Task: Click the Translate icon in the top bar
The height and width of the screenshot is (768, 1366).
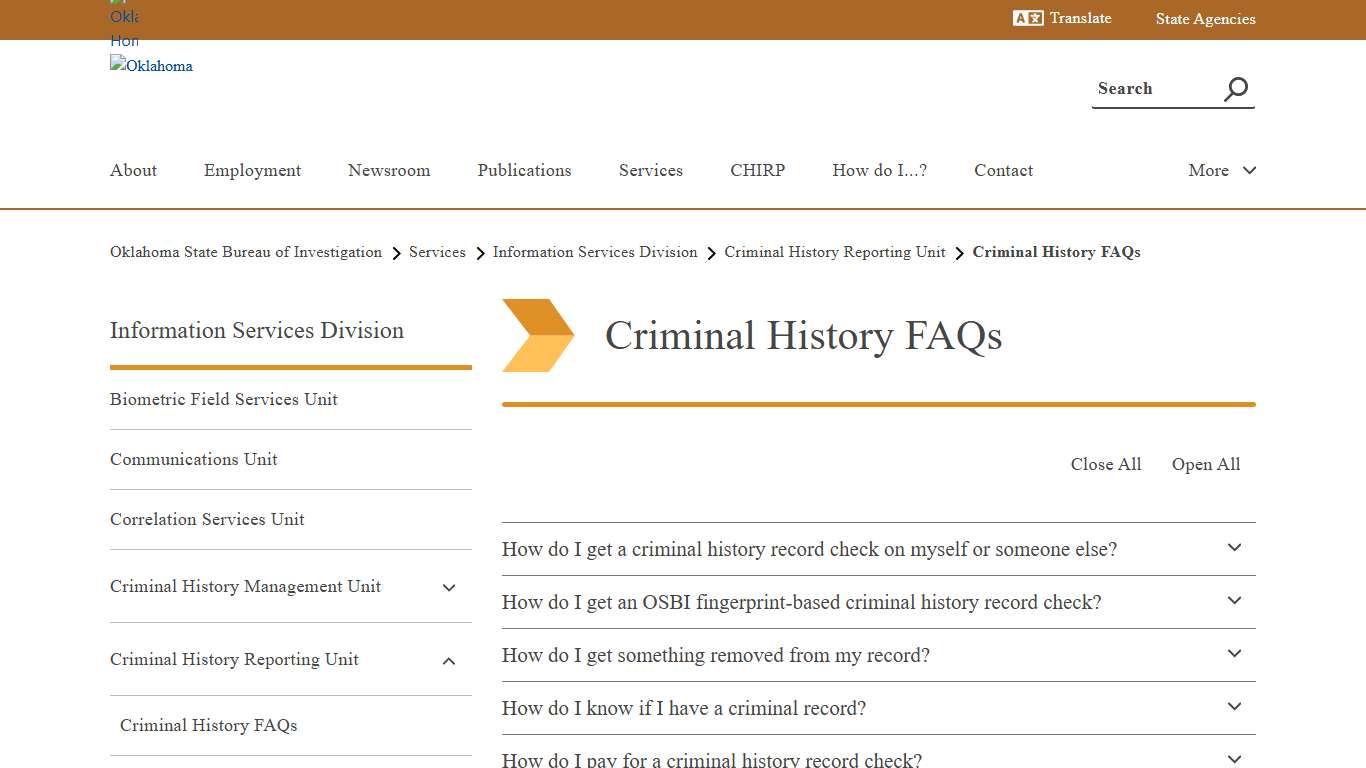Action: [1029, 17]
